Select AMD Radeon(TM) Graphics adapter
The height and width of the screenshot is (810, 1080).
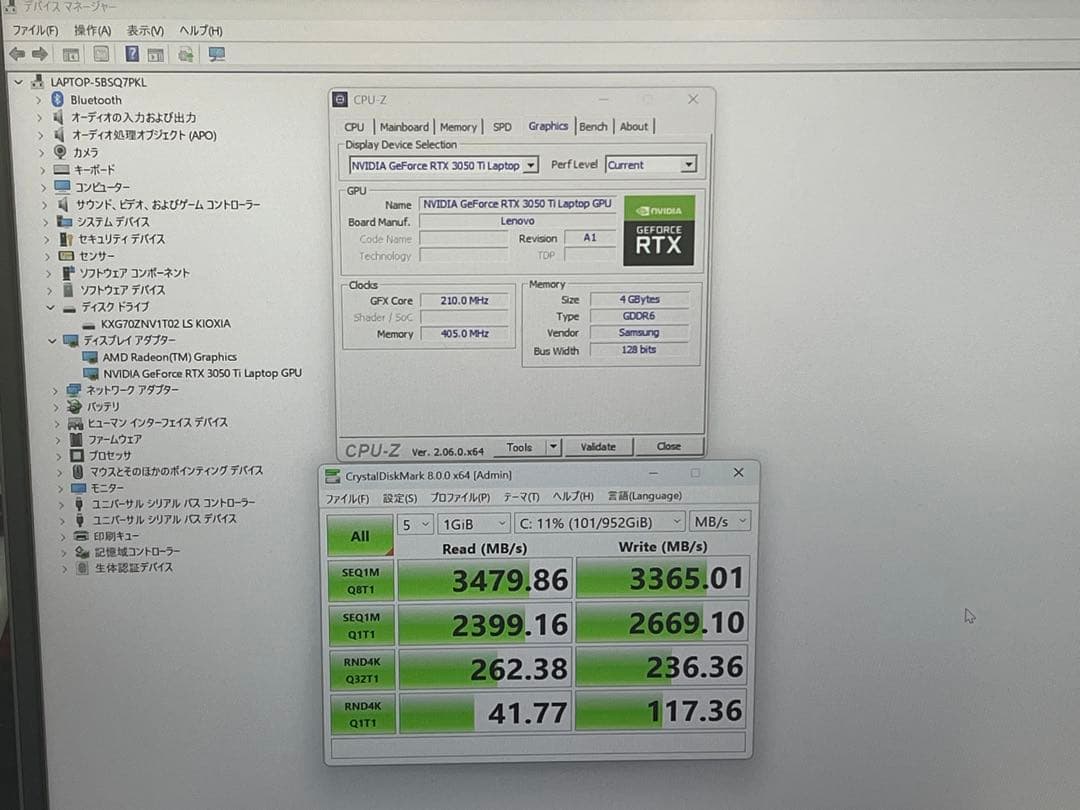[x=169, y=357]
